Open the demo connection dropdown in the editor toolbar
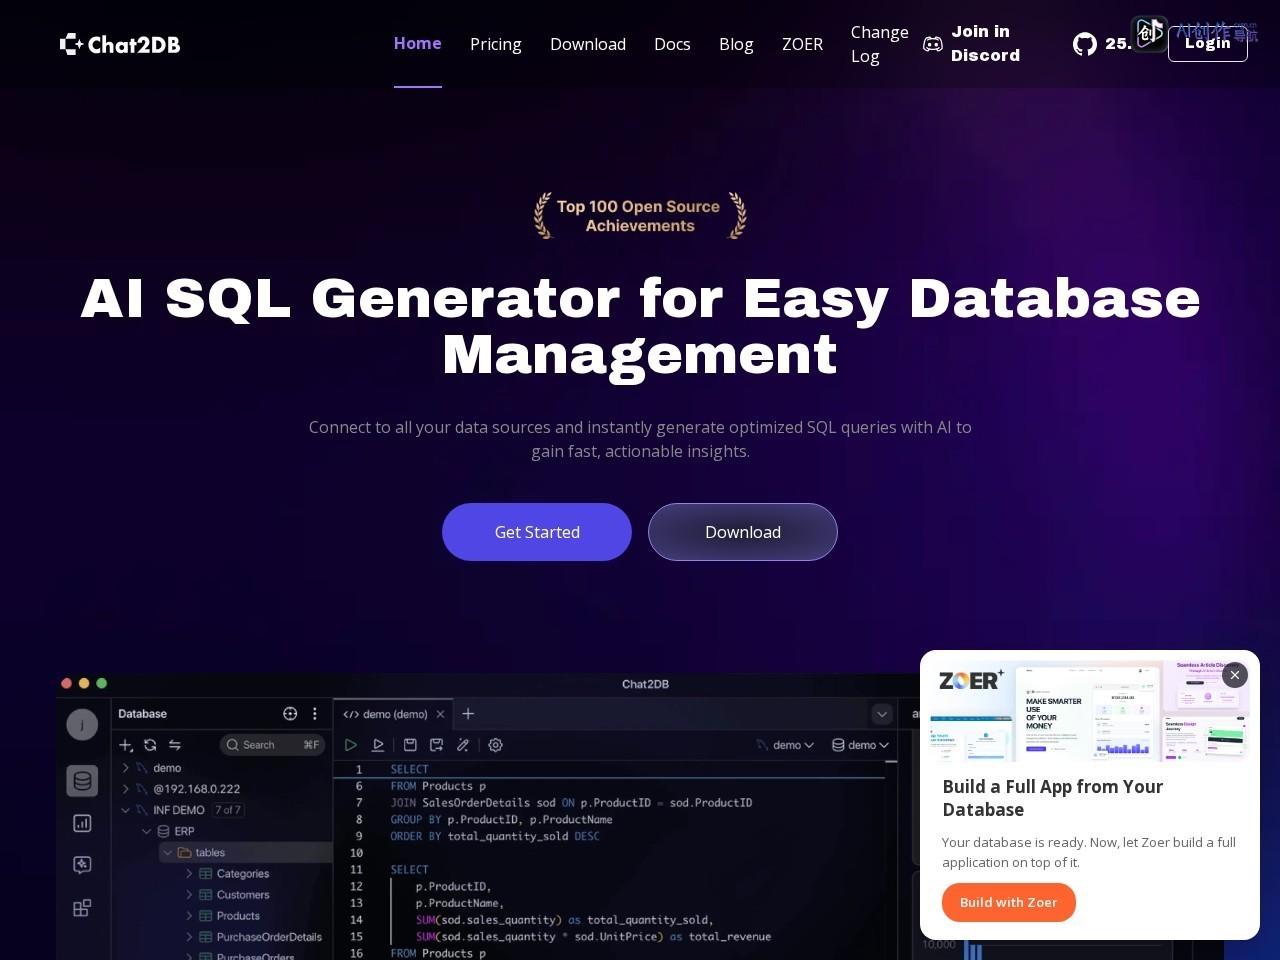This screenshot has width=1280, height=960. [786, 745]
